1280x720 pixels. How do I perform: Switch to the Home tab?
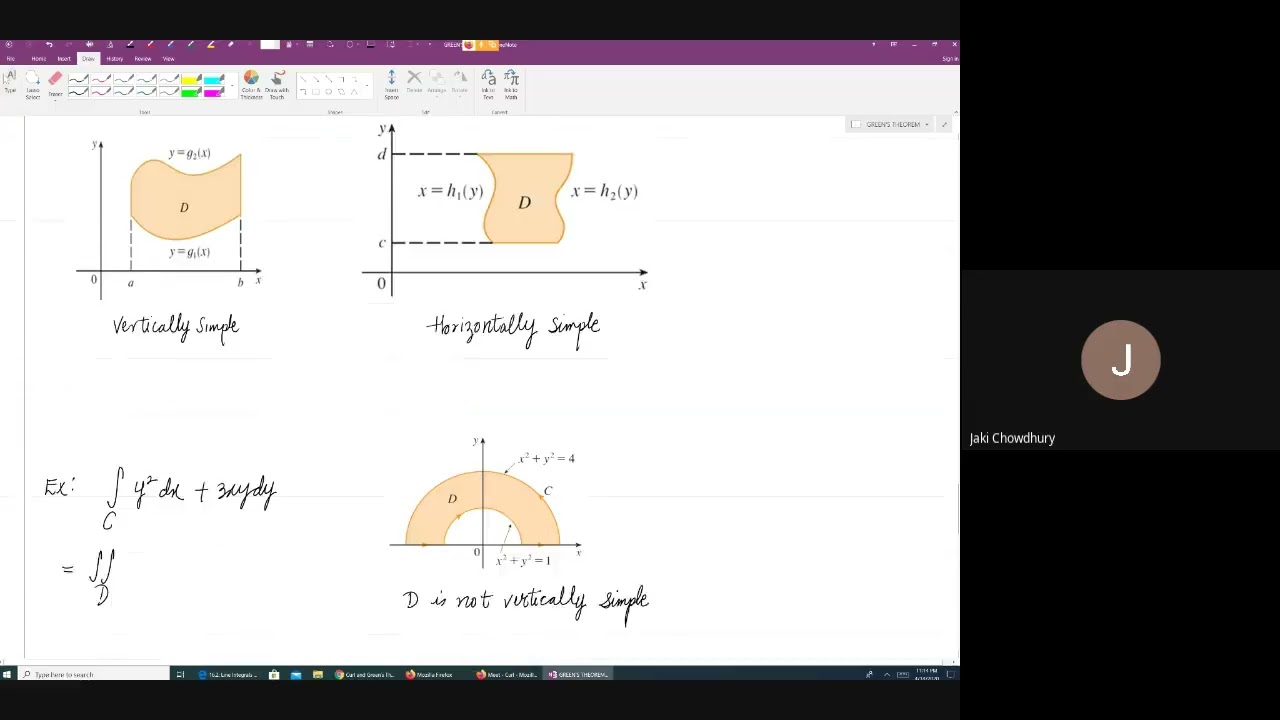click(x=38, y=59)
